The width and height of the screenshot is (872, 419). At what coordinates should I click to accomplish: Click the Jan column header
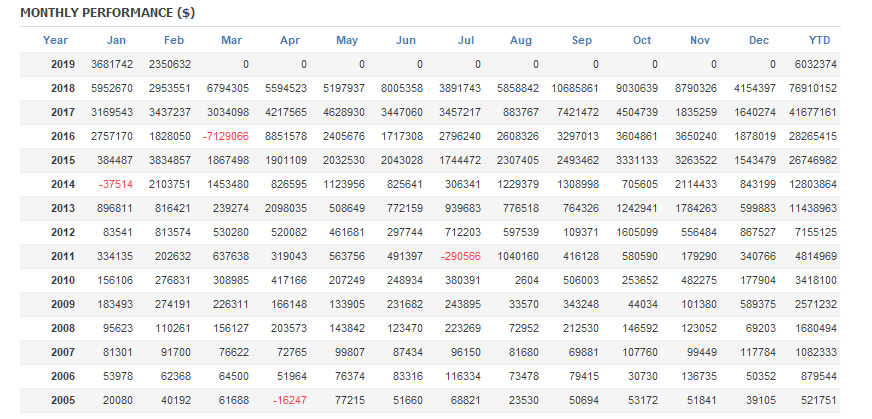click(117, 40)
